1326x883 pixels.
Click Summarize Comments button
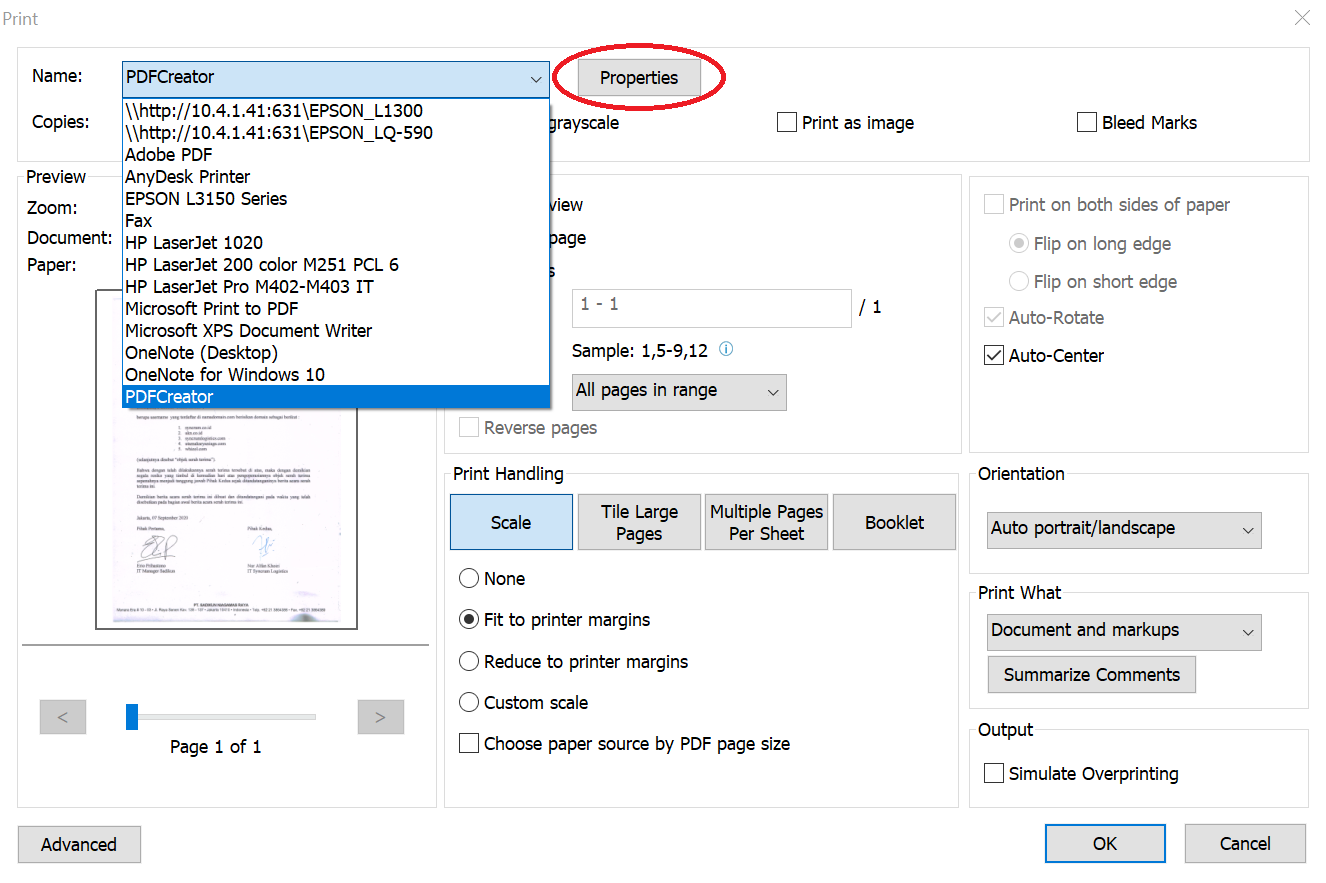[1092, 675]
